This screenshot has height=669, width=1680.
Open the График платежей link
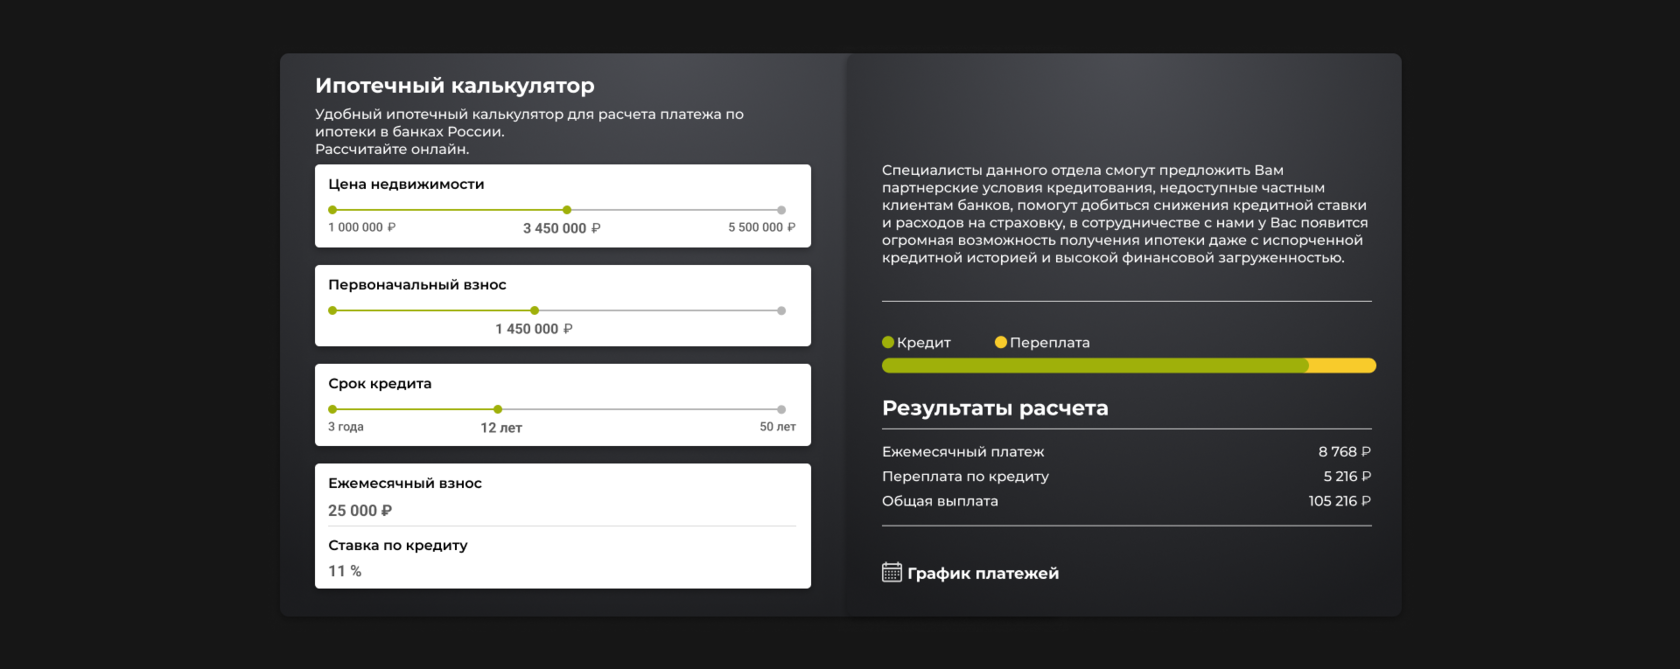tap(982, 573)
